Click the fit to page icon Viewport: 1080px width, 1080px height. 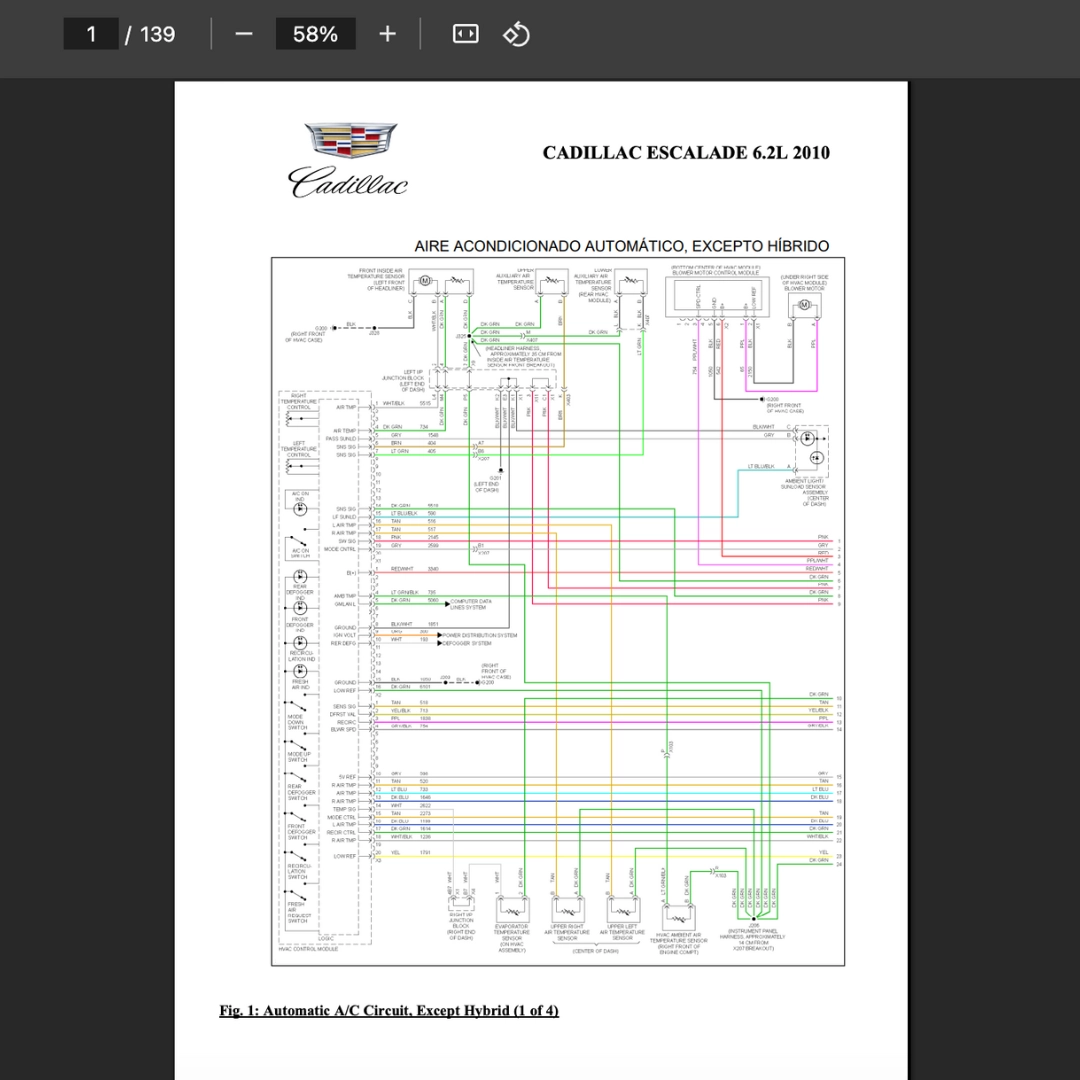tap(466, 34)
